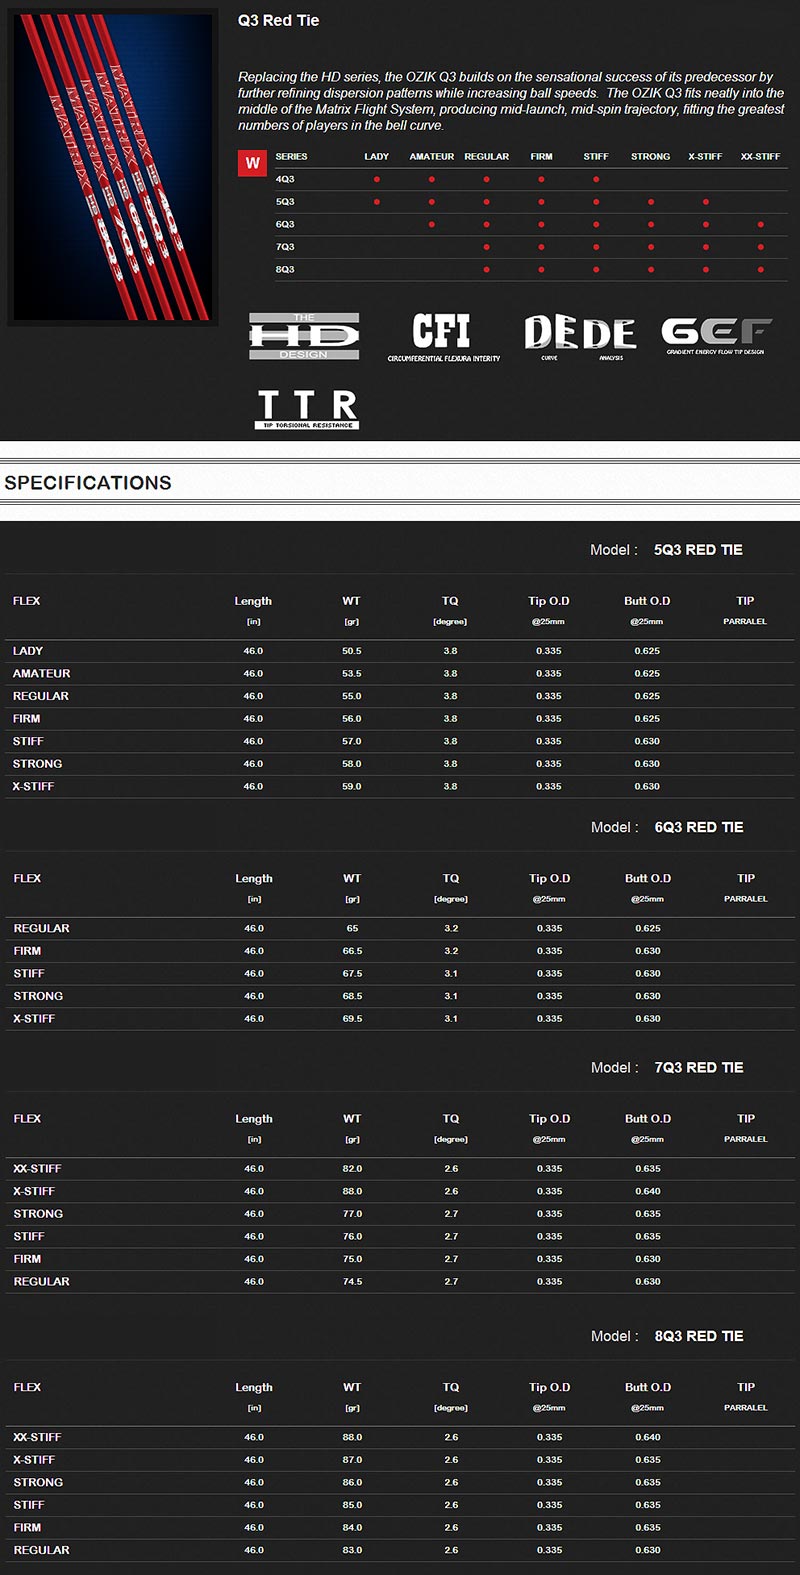Click the SPECIFICATIONS section heading
The width and height of the screenshot is (800, 1575).
(x=88, y=483)
